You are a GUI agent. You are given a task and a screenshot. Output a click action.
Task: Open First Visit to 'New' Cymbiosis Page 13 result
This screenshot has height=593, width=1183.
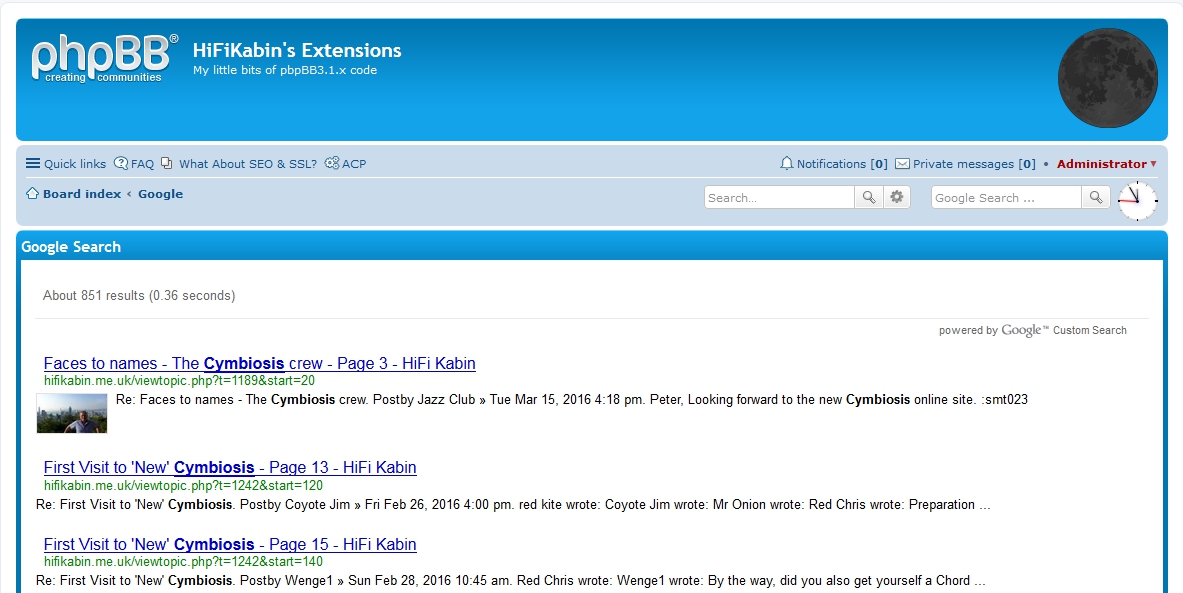pyautogui.click(x=230, y=467)
